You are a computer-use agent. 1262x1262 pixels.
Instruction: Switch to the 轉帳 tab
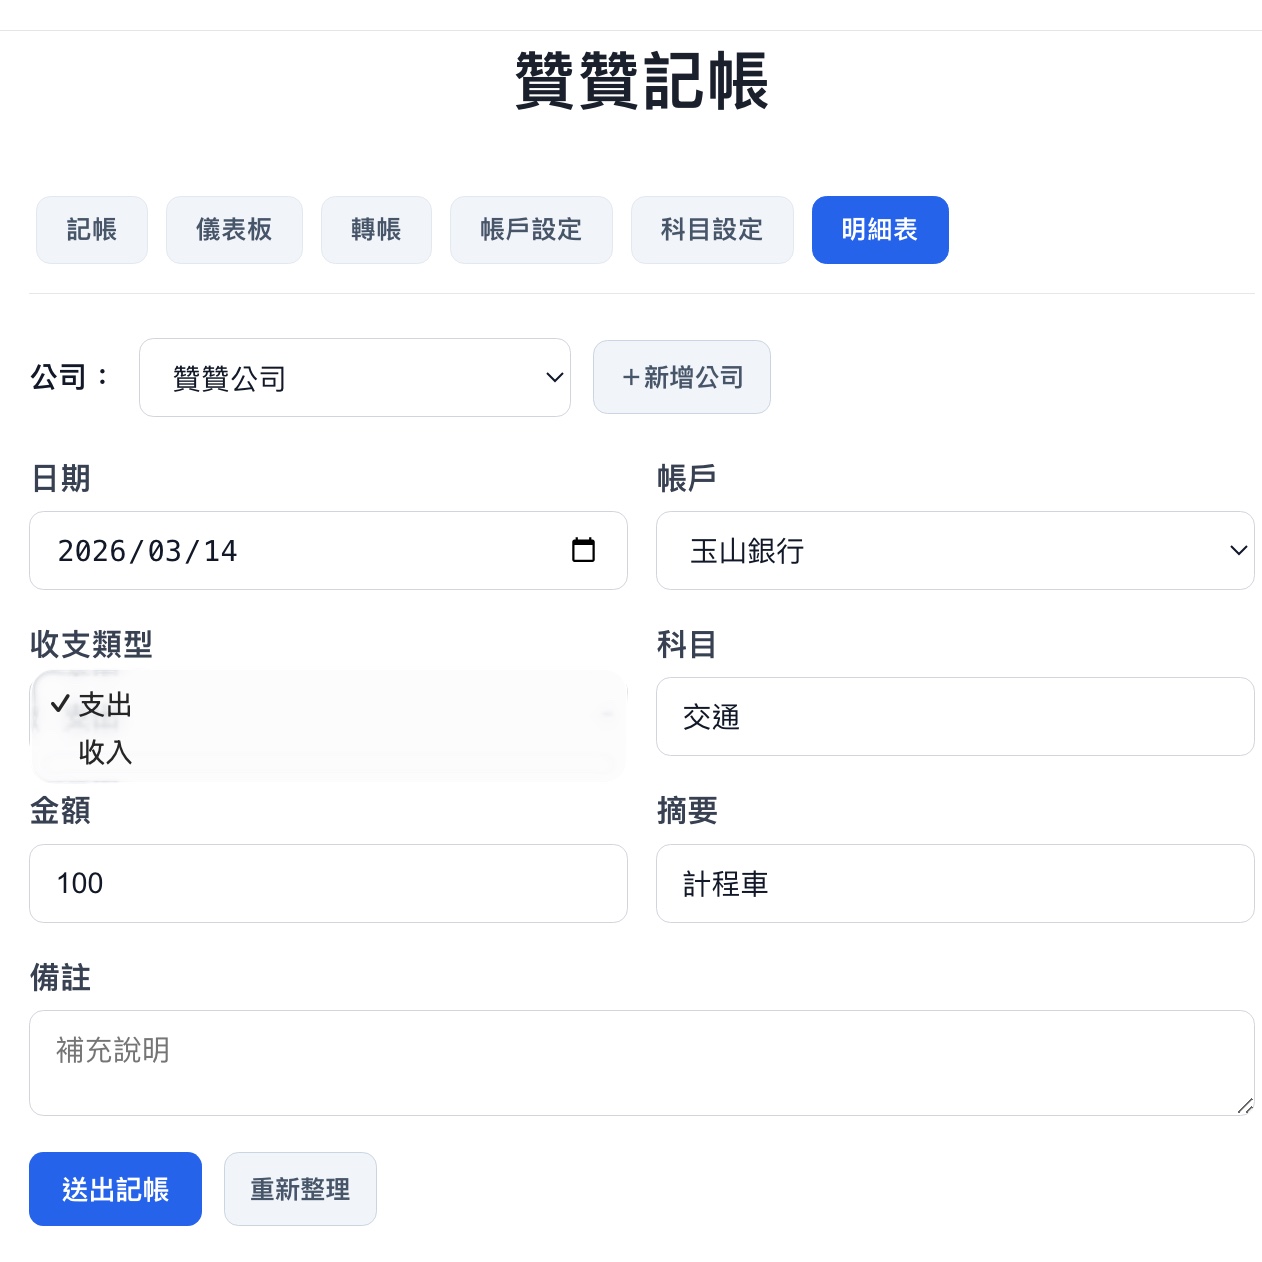(376, 230)
